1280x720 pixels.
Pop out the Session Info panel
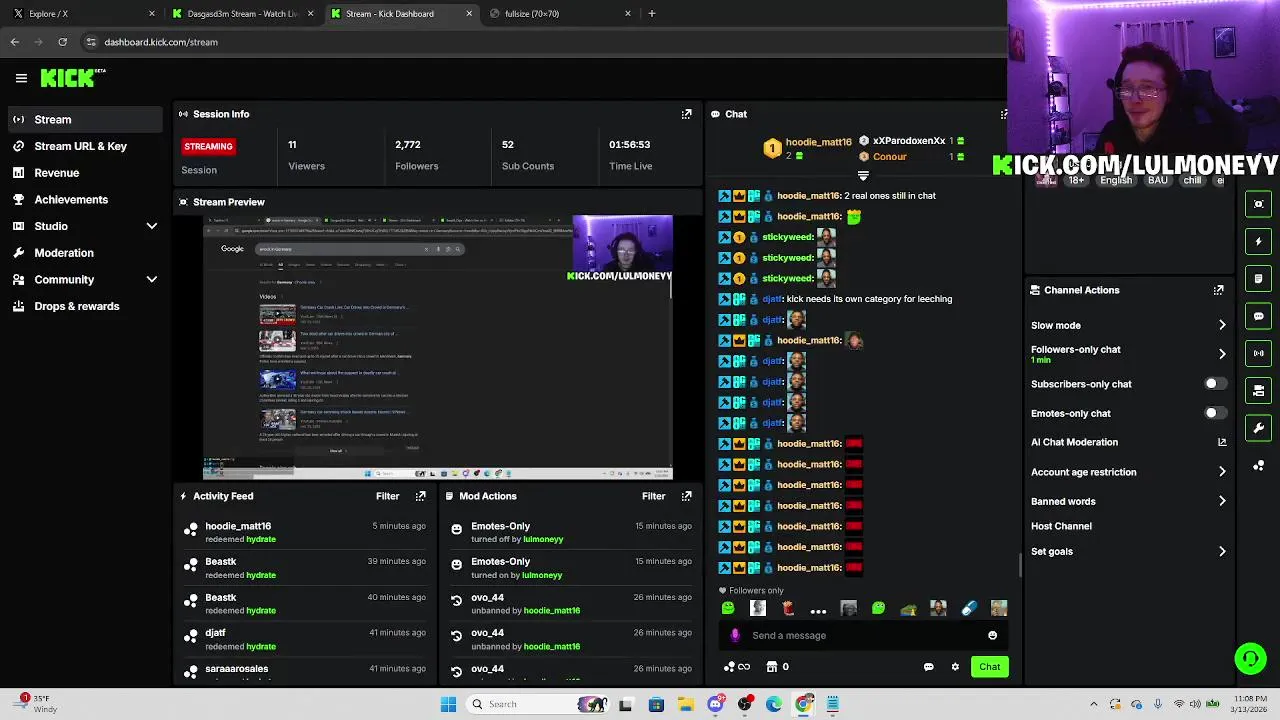point(686,114)
